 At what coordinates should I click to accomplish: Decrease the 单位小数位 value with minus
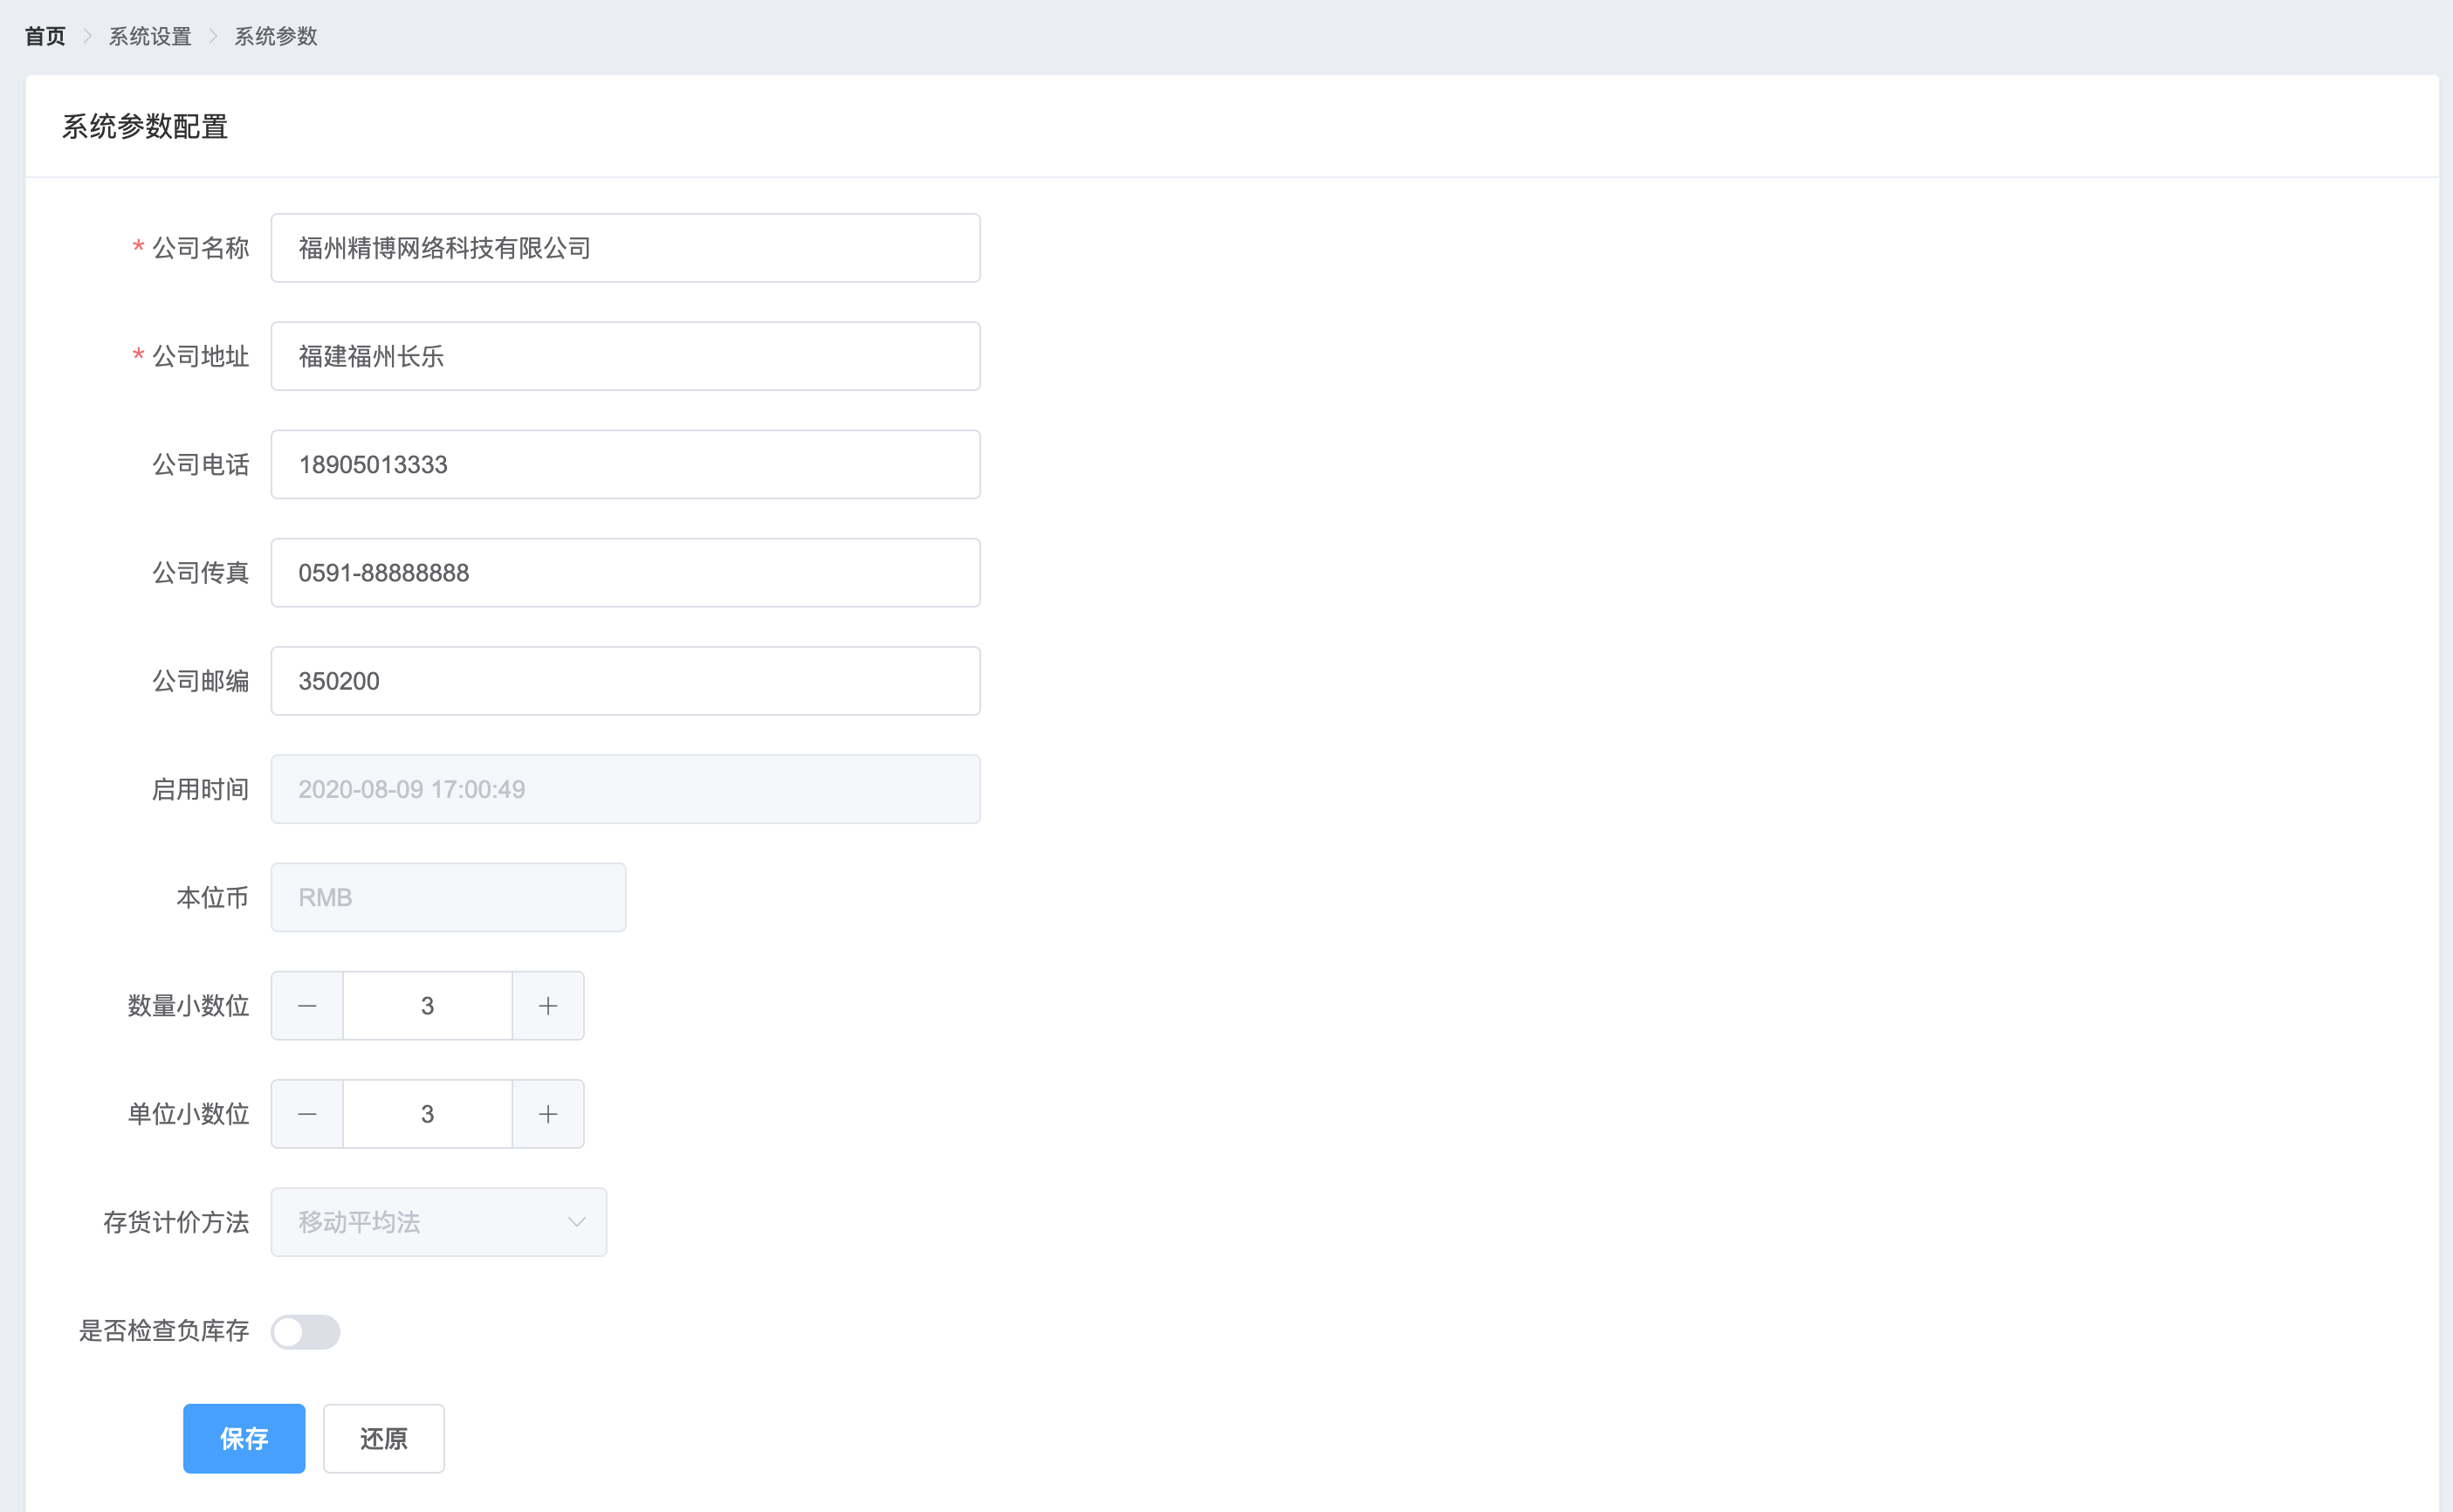307,1113
